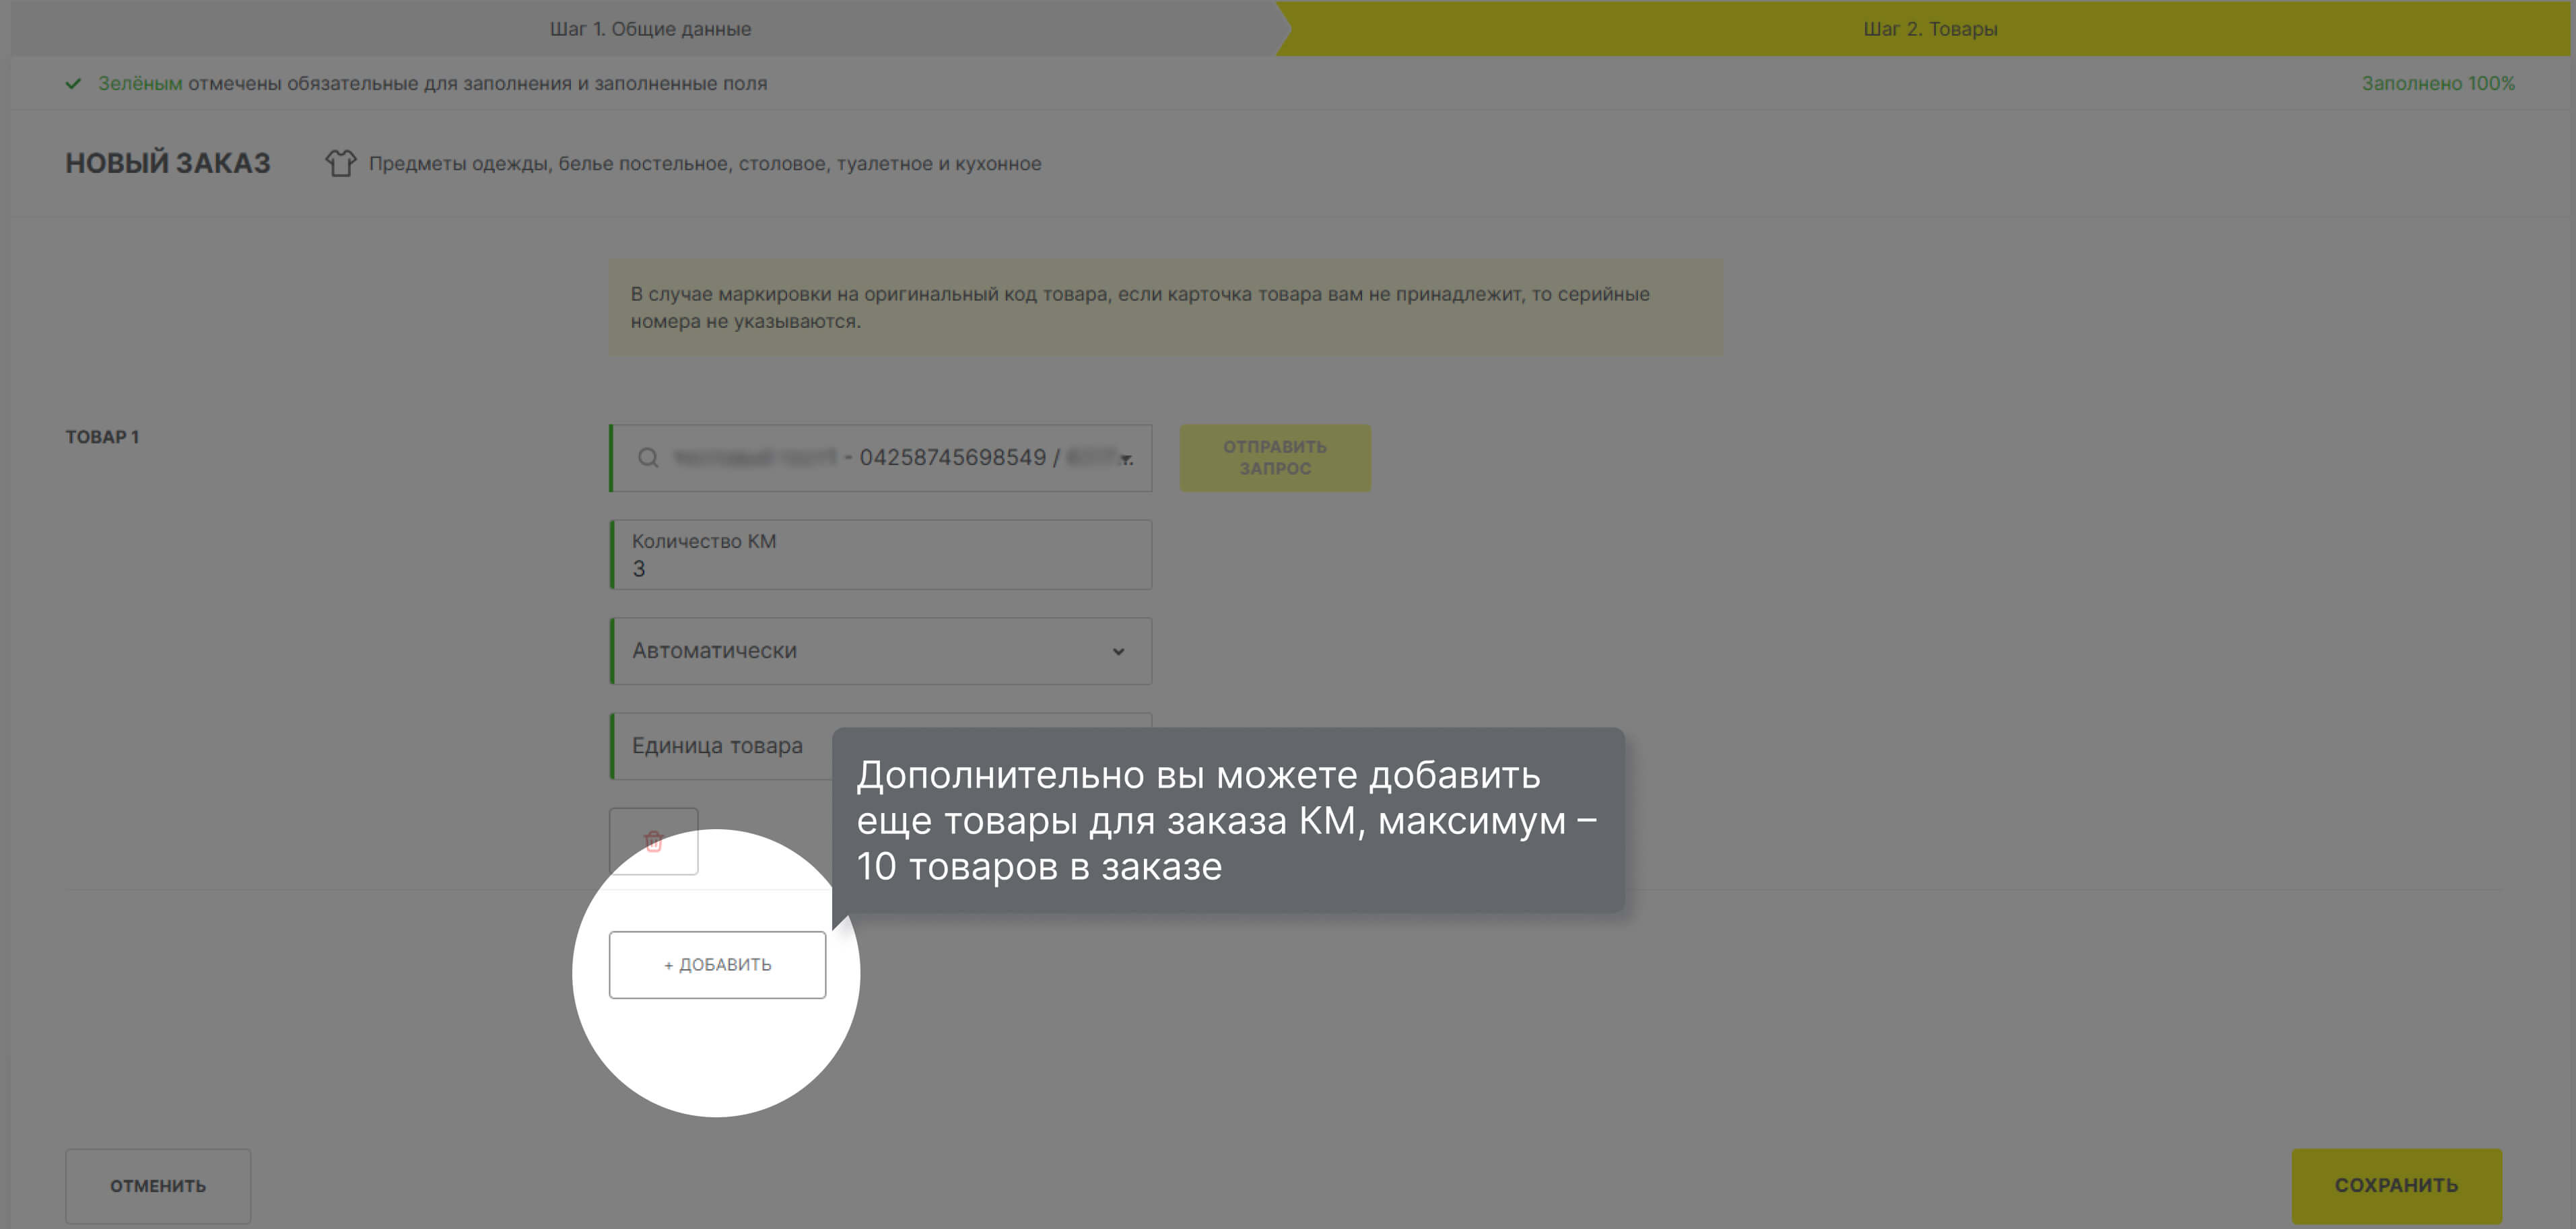Image resolution: width=2576 pixels, height=1229 pixels.
Task: Click the yellow info banner about marking
Action: pos(1165,308)
